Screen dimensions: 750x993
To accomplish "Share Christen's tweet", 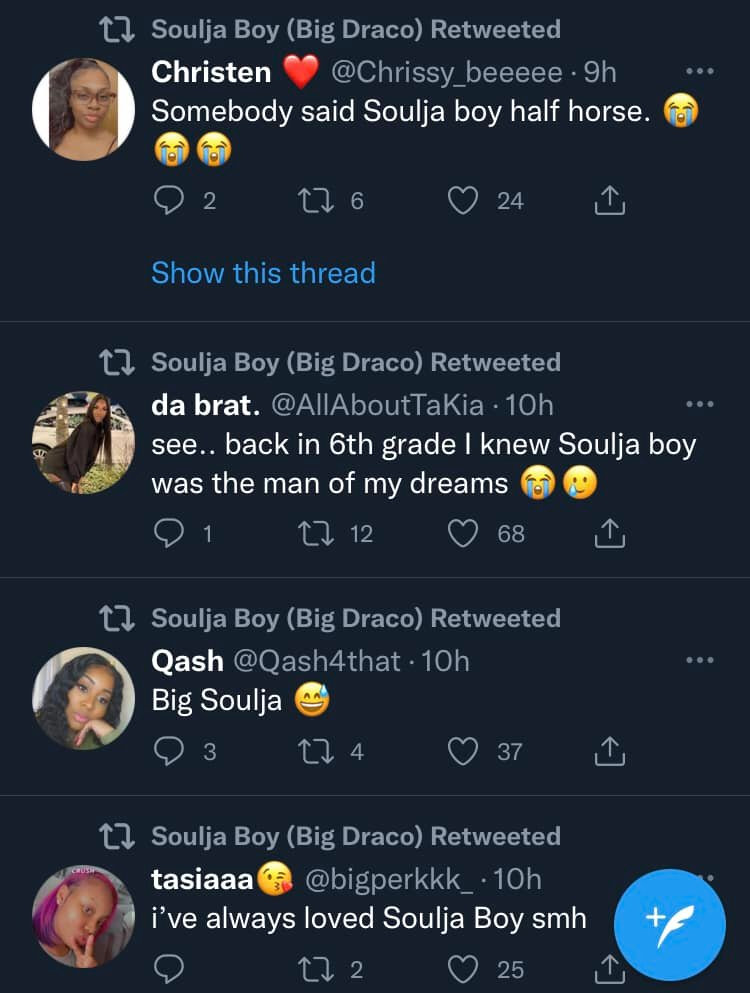I will click(x=609, y=202).
